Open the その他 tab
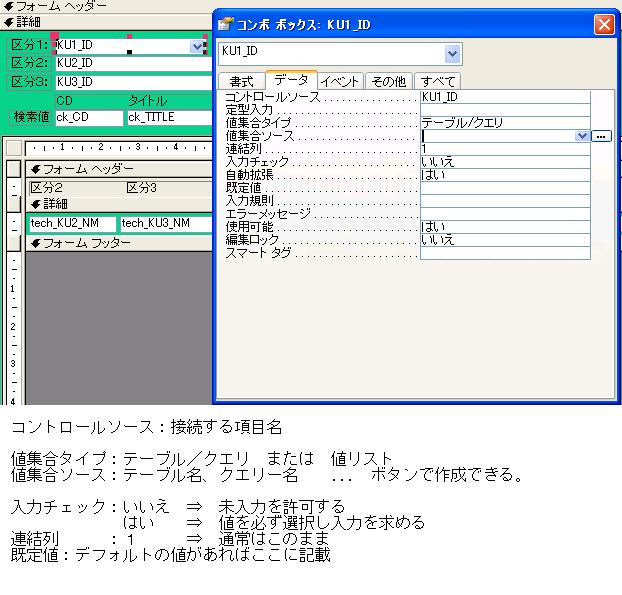Image resolution: width=622 pixels, height=595 pixels. (x=388, y=81)
